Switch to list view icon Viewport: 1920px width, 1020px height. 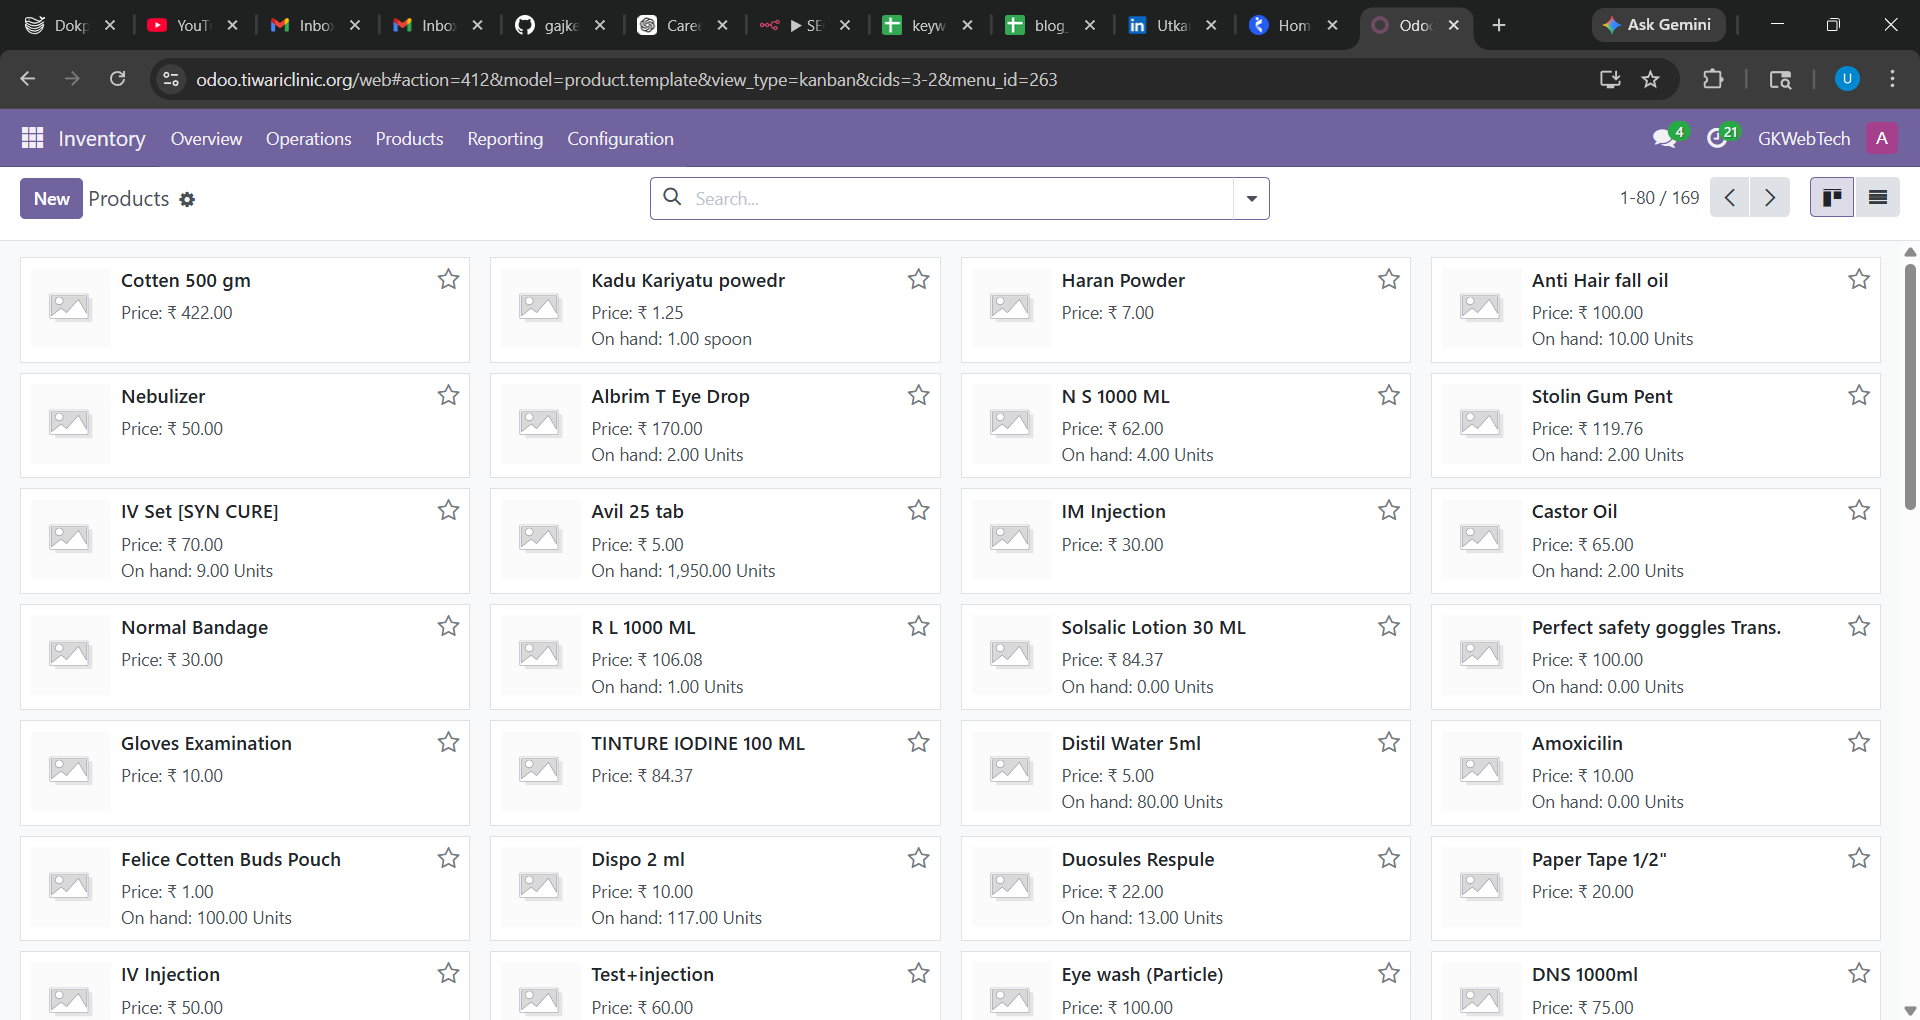1878,197
